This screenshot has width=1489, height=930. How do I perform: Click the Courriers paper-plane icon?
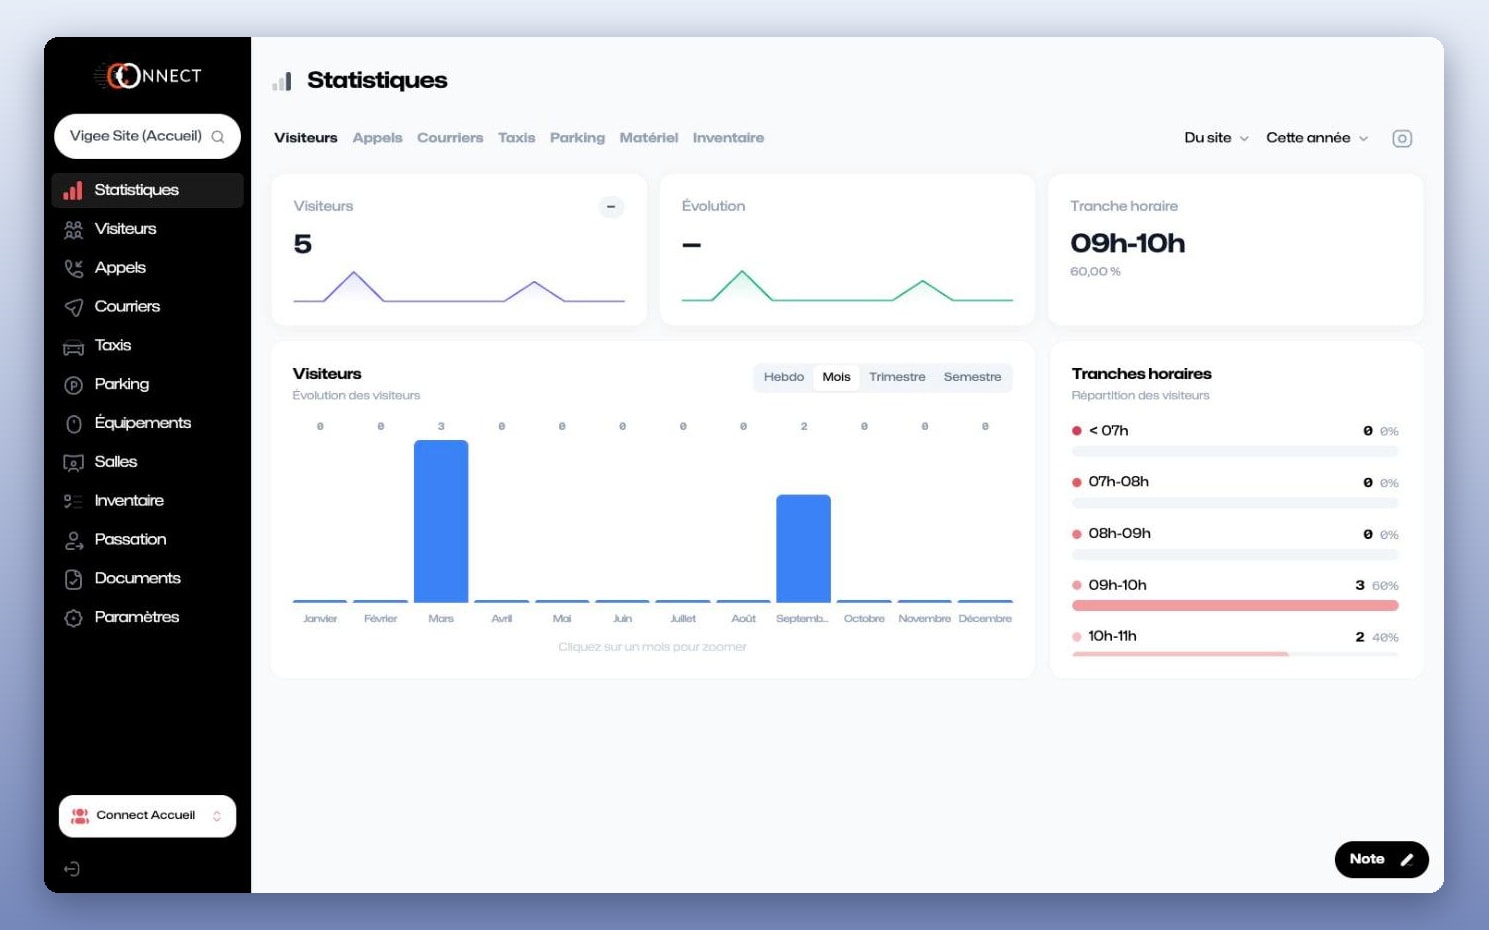(x=73, y=307)
